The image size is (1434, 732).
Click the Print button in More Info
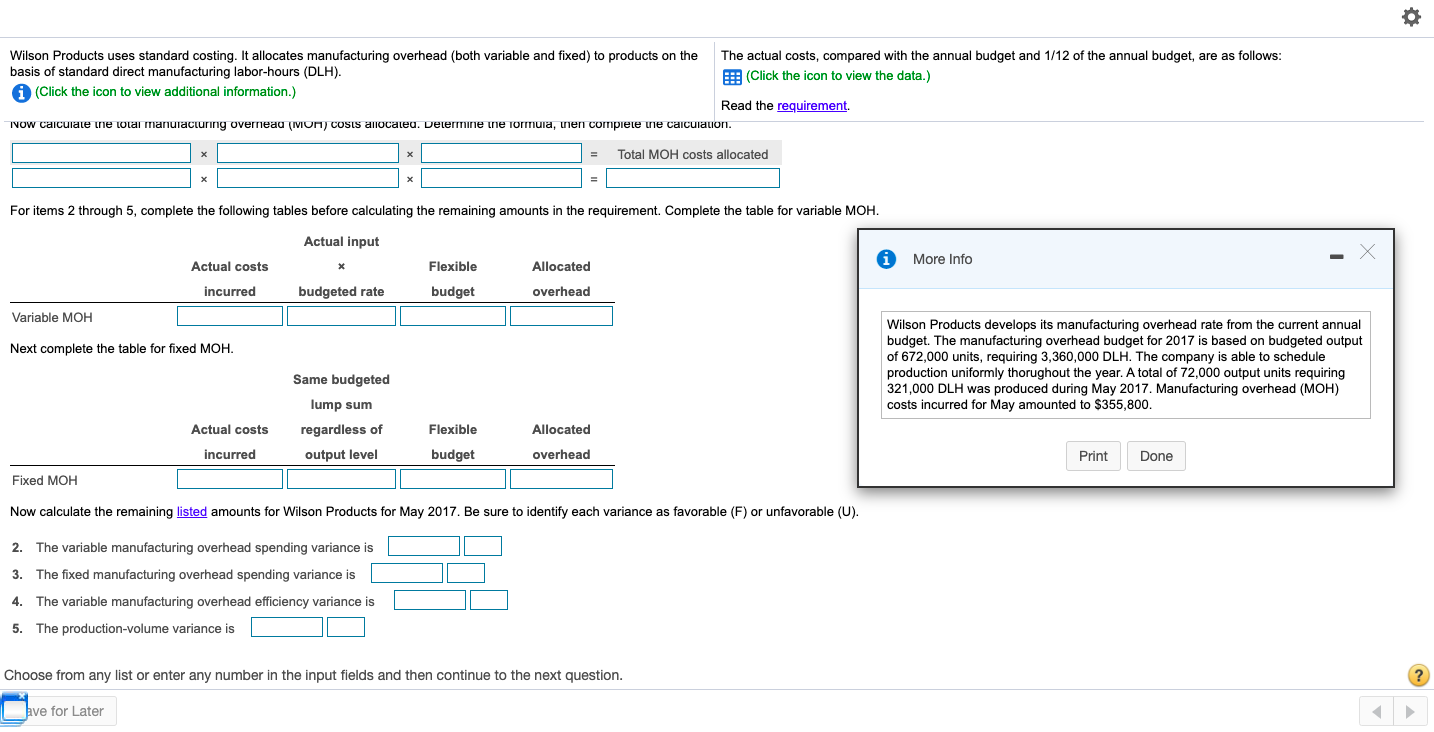point(1093,456)
